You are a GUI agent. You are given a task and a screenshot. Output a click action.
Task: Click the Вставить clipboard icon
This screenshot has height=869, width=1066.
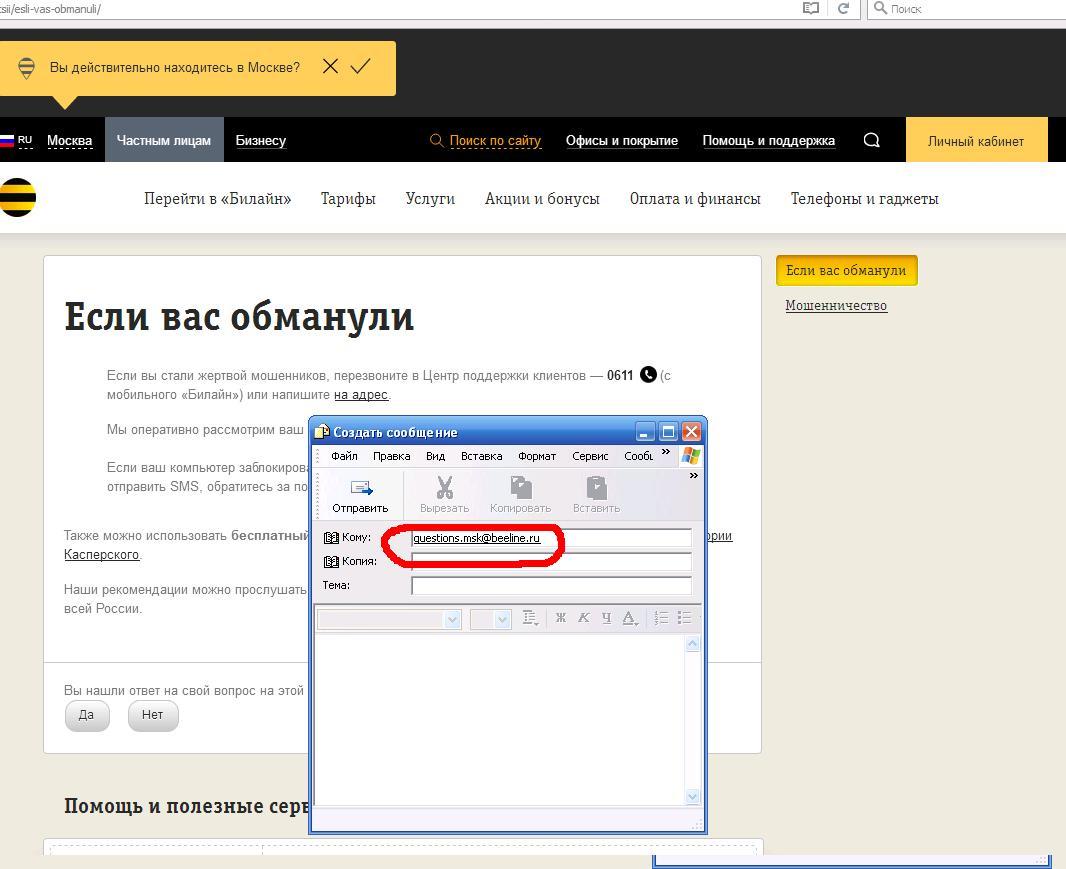click(x=596, y=488)
